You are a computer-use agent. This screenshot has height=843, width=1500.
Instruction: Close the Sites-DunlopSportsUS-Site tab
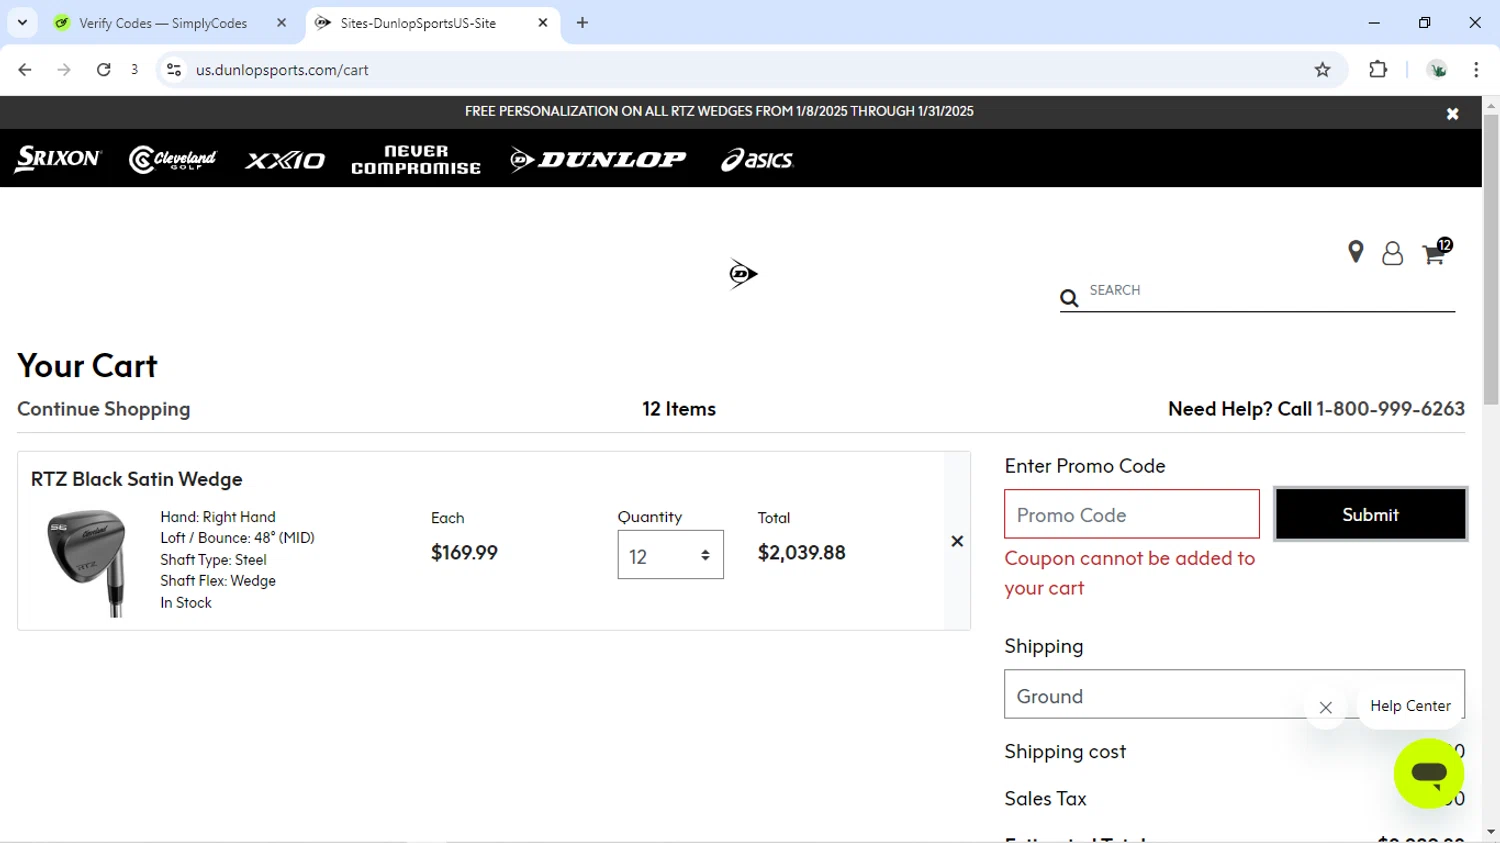(543, 23)
